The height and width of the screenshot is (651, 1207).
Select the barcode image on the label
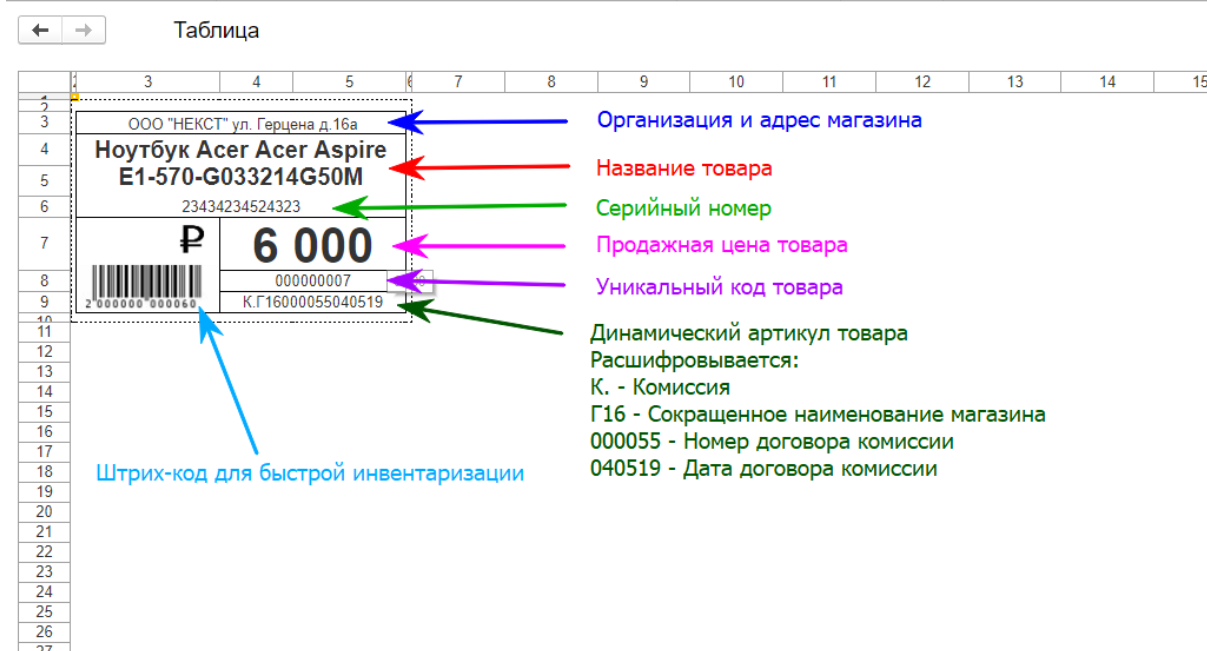tap(144, 288)
